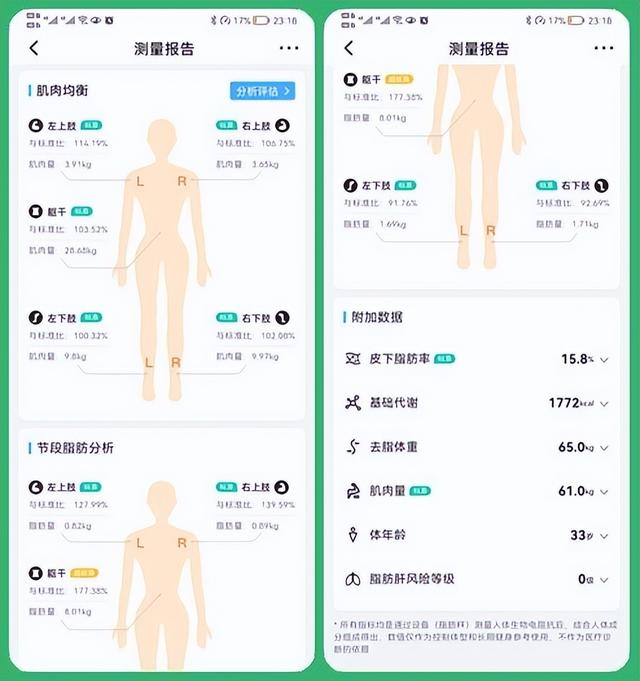
Task: Tap the body figure in 肌肉均衡
Action: coord(162,260)
